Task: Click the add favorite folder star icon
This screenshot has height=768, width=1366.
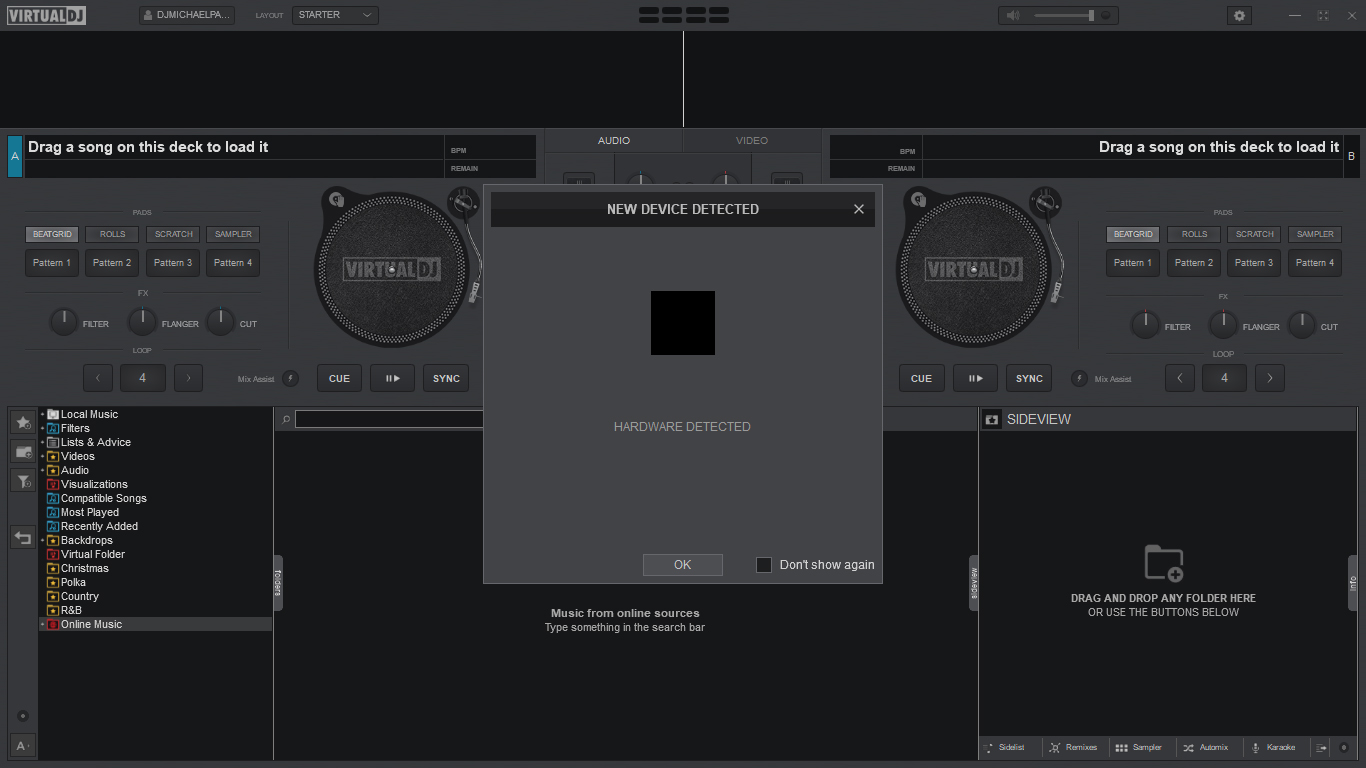Action: pyautogui.click(x=23, y=423)
